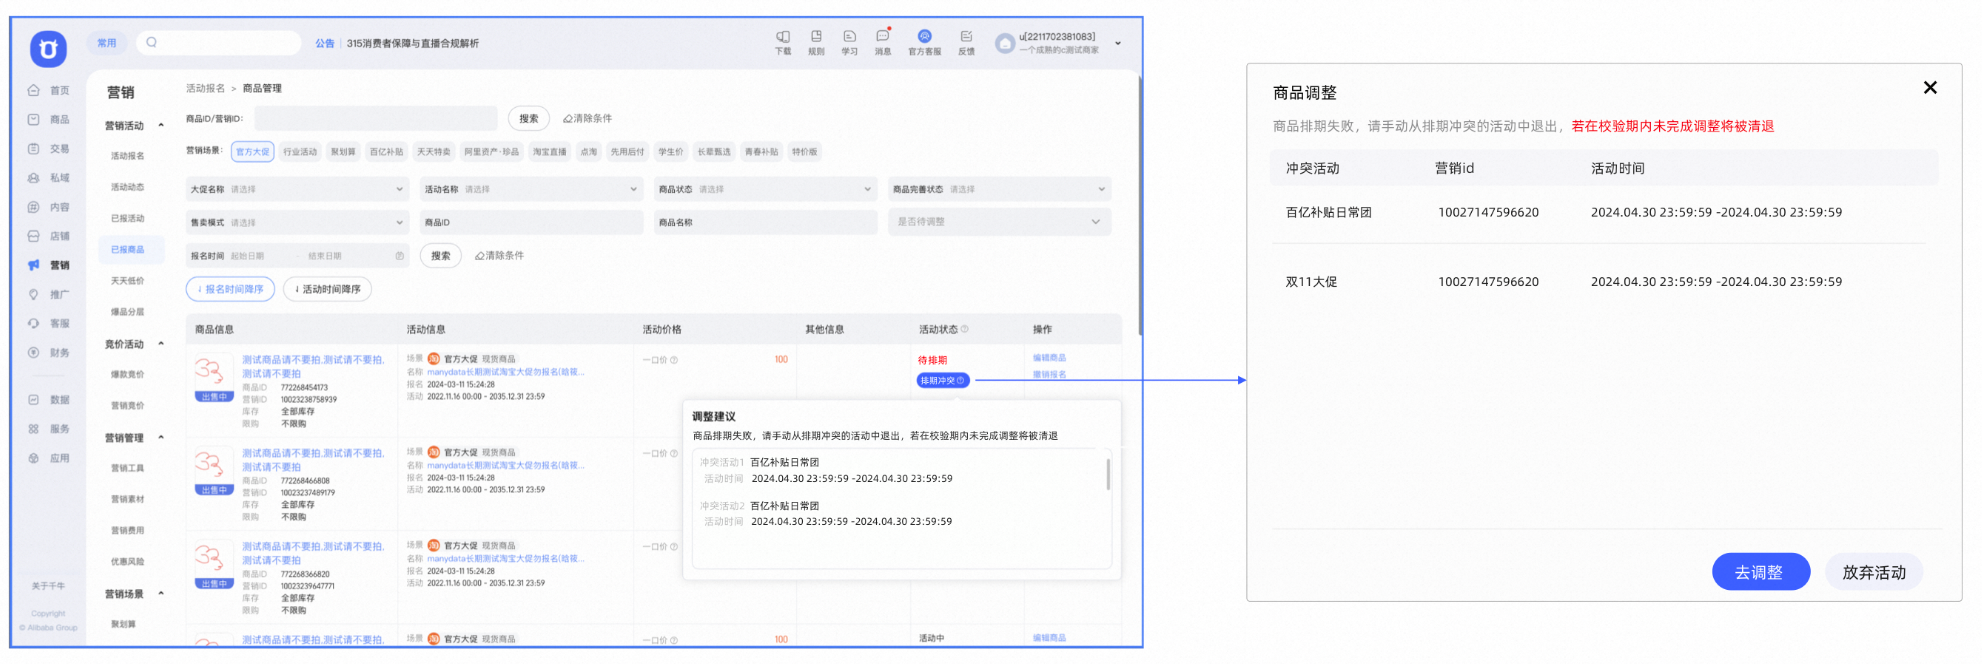Screen dimensions: 1982x664
Task: Collapse the 竞价活动 sidebar group
Action: click(161, 344)
